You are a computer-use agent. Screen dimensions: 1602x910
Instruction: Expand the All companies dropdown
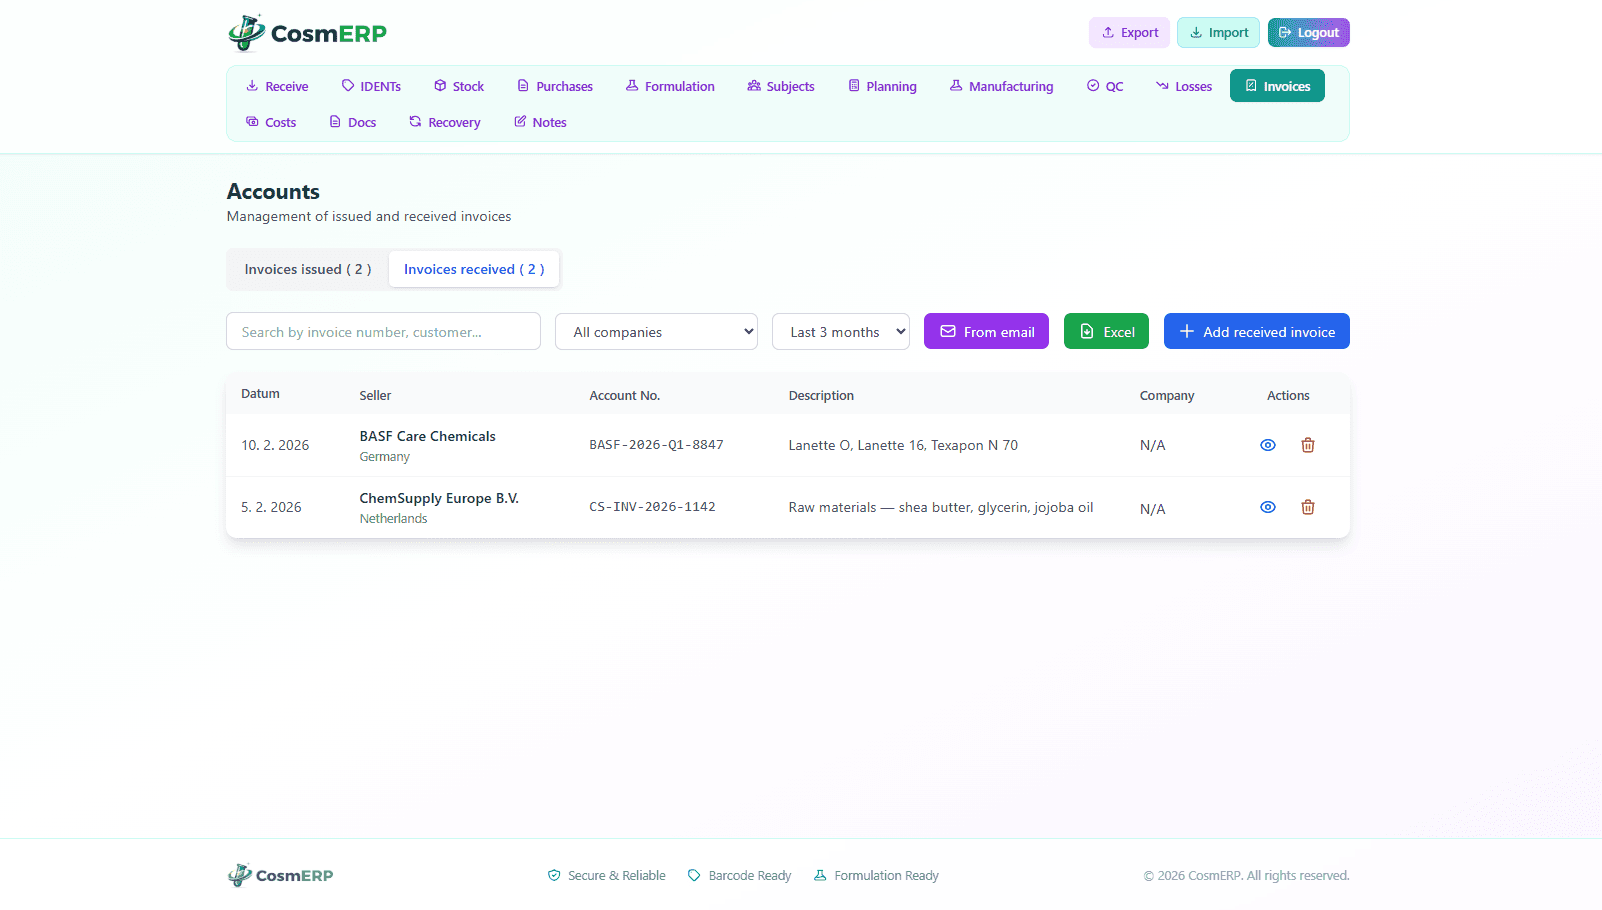656,332
